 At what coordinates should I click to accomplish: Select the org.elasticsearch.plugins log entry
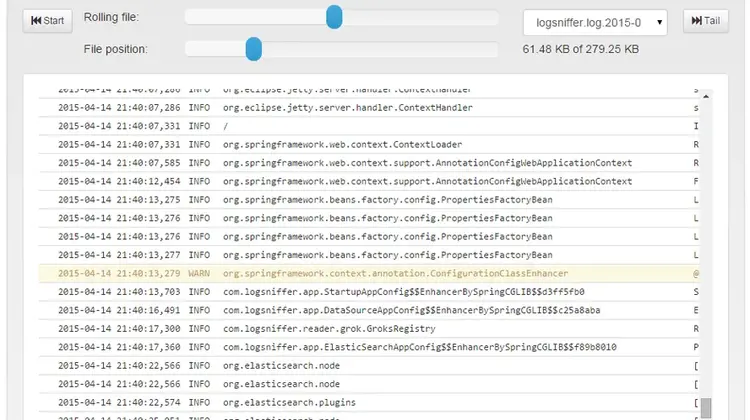[x=369, y=402]
